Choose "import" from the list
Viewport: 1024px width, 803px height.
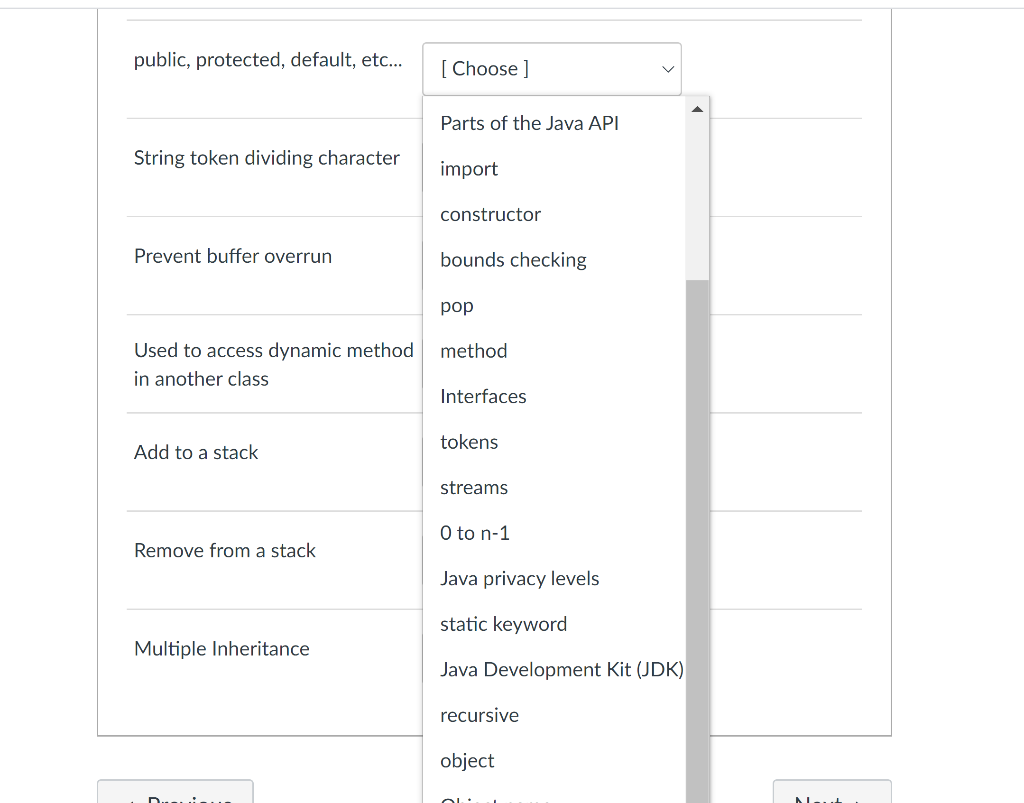(x=468, y=168)
